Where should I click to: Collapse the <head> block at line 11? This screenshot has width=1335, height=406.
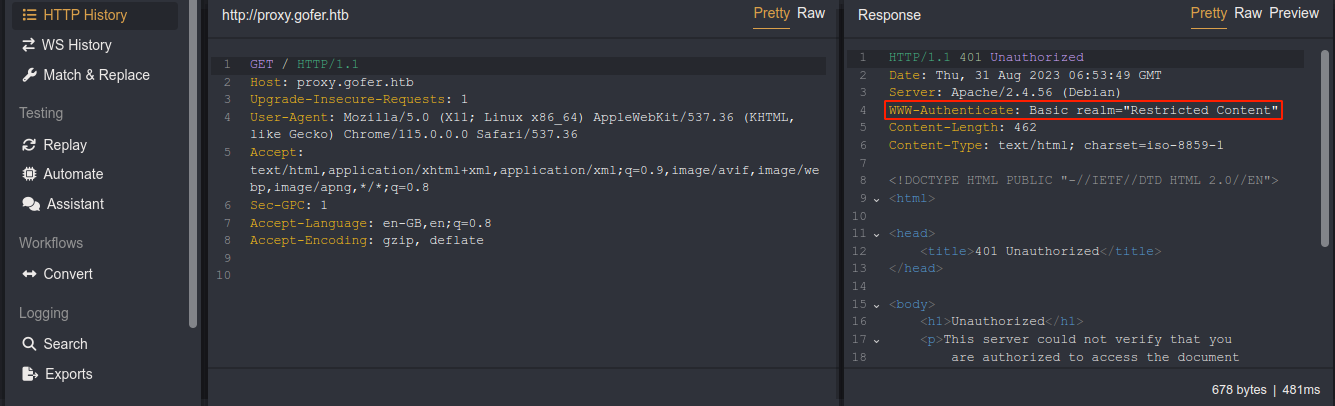click(x=877, y=234)
